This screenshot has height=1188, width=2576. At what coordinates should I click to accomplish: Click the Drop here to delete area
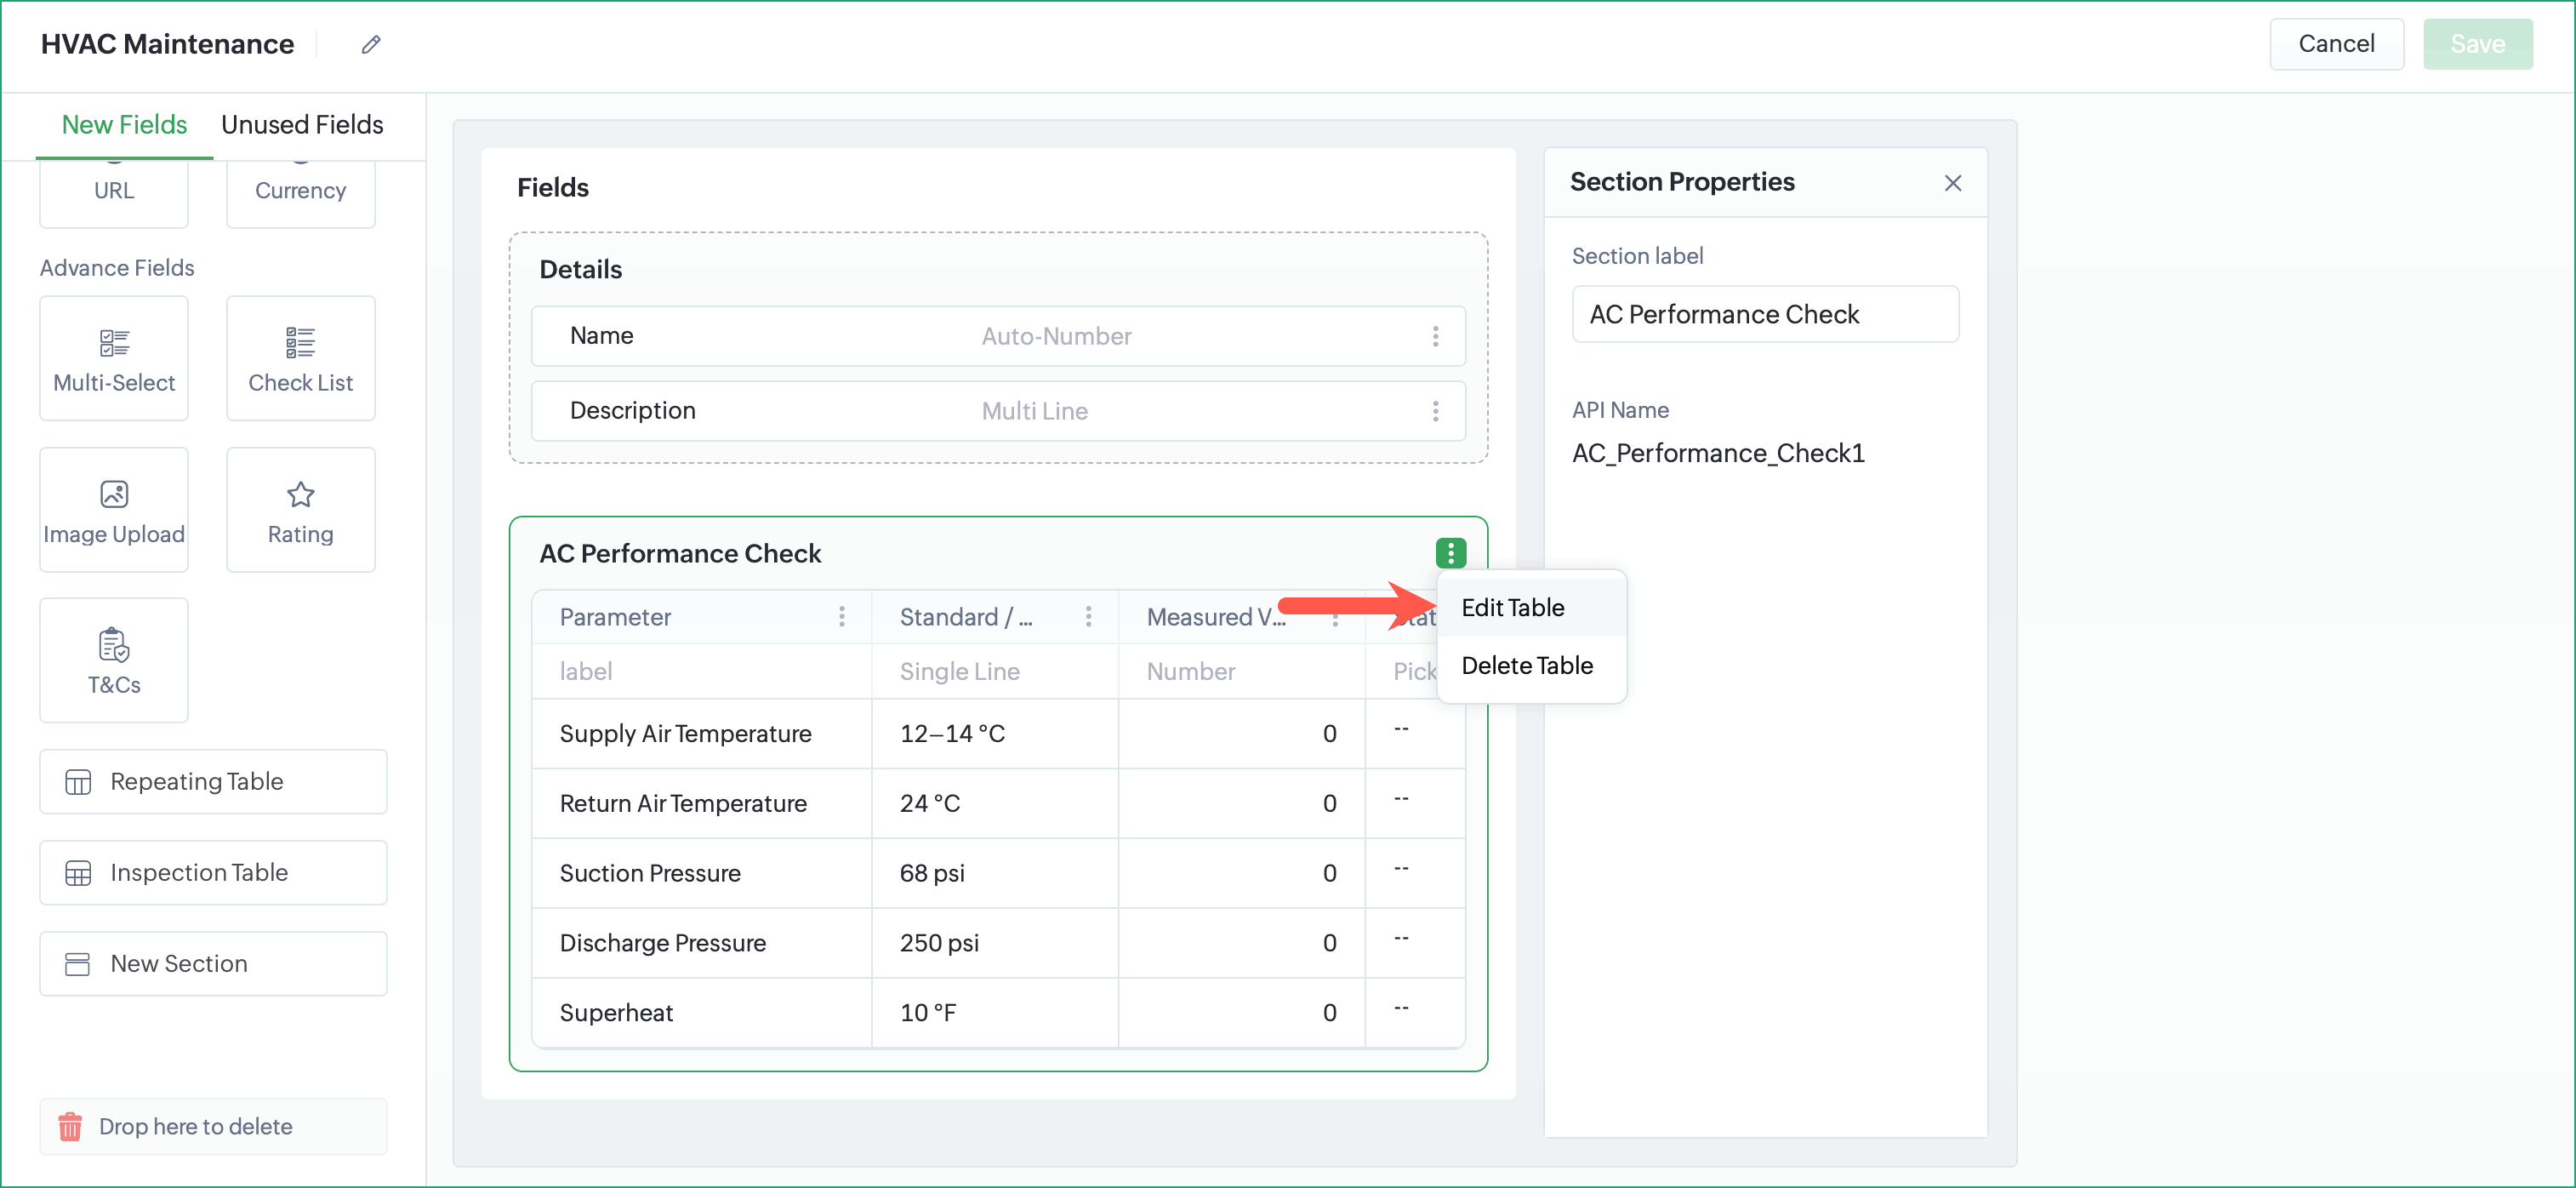coord(213,1127)
